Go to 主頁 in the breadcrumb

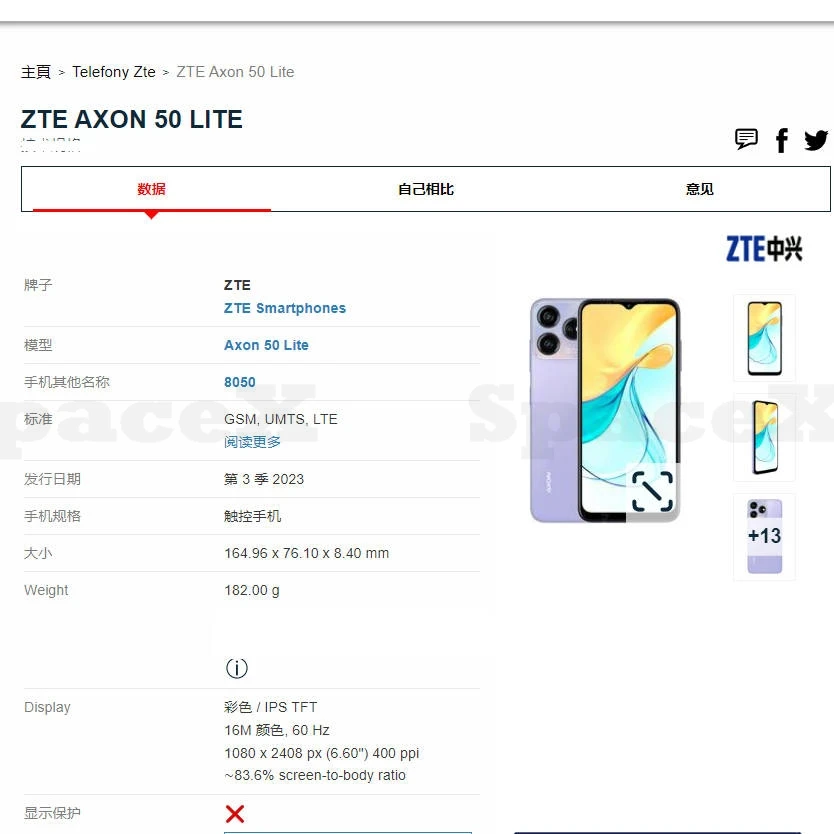36,72
